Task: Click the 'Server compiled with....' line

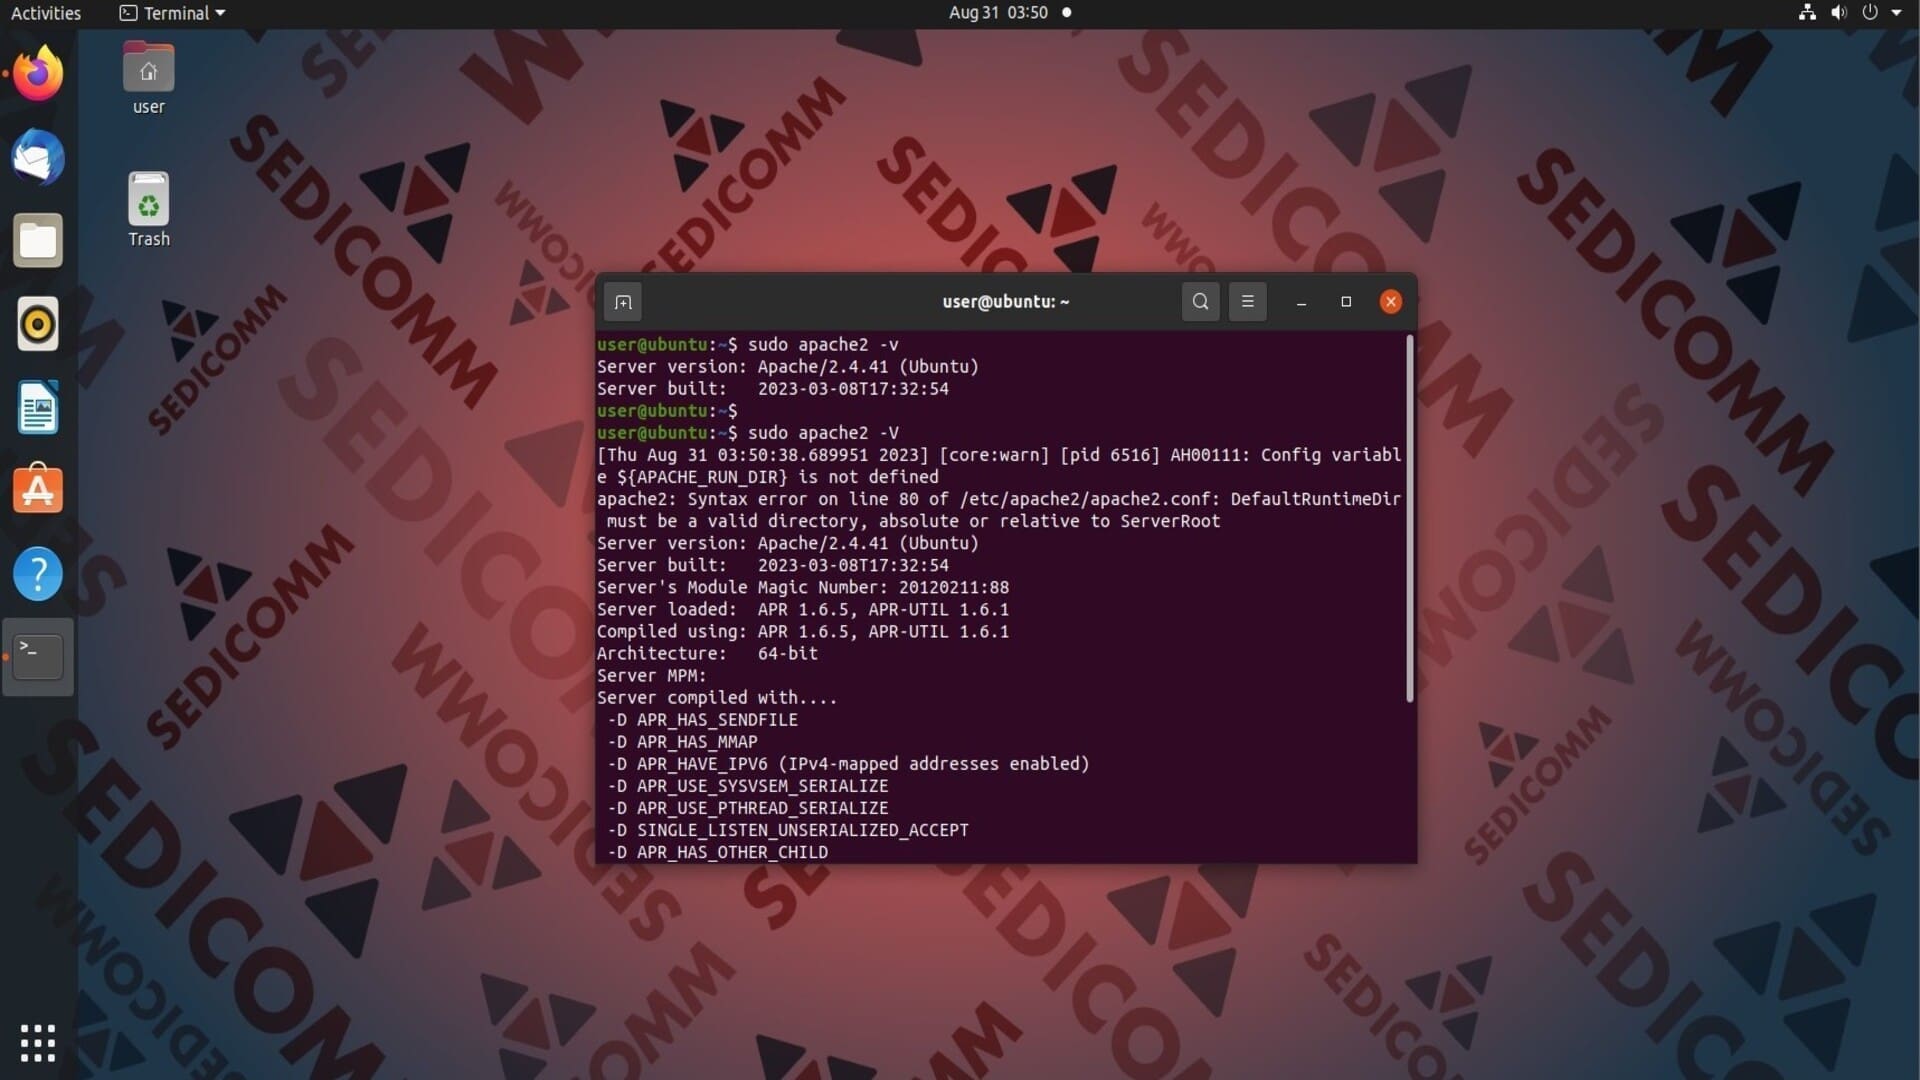Action: [717, 697]
